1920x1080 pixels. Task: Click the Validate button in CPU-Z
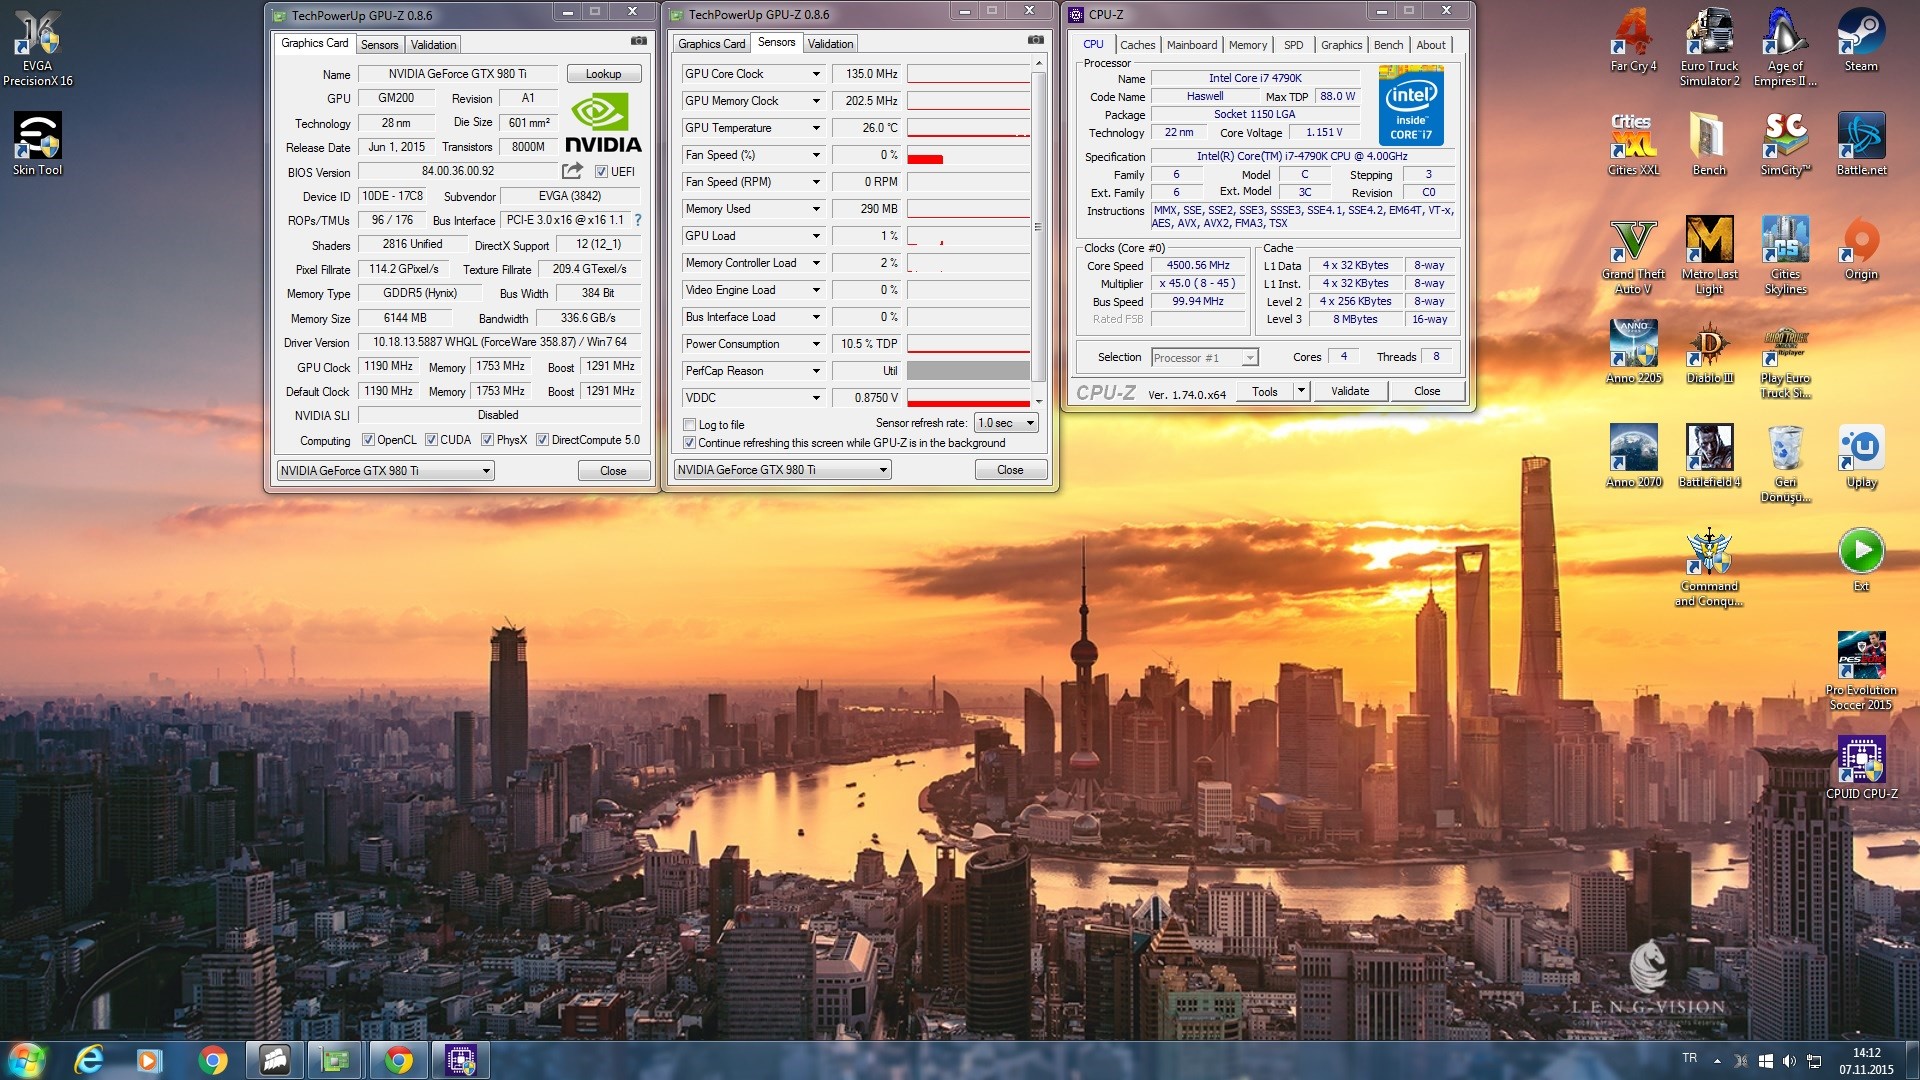(x=1350, y=391)
